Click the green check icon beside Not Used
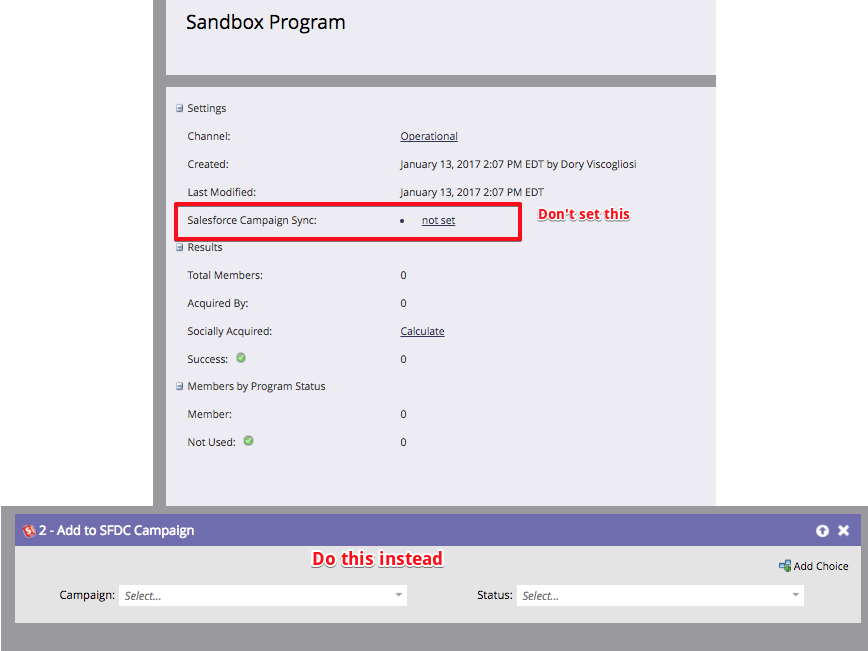Image resolution: width=868 pixels, height=651 pixels. tap(248, 440)
